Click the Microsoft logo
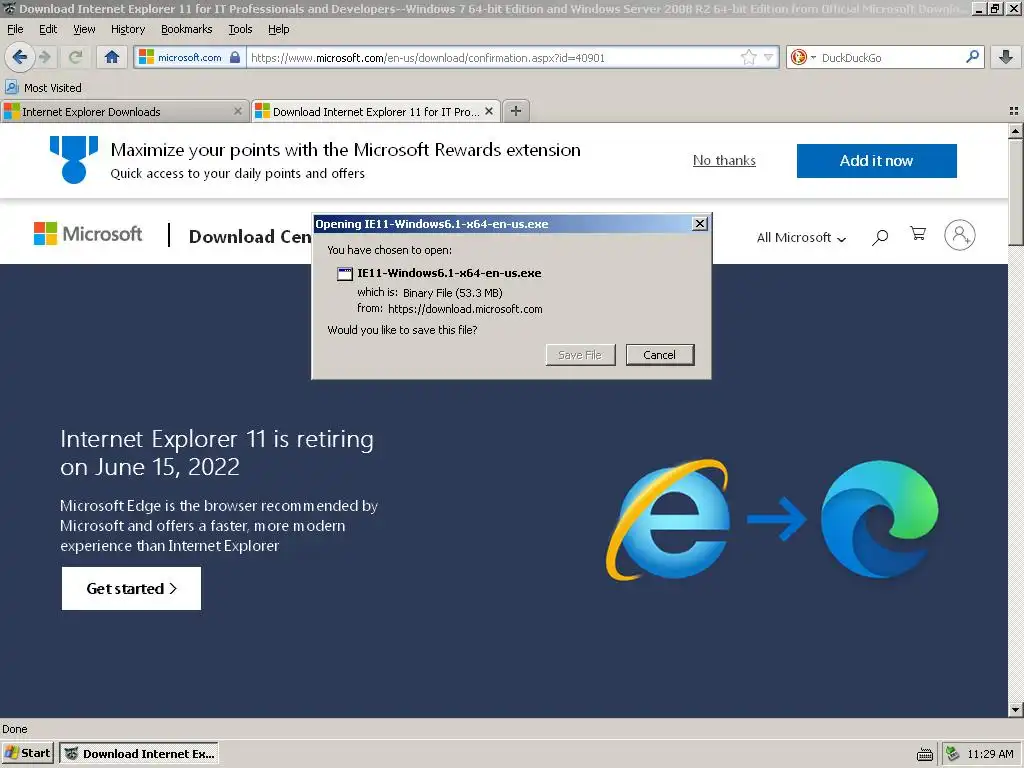The height and width of the screenshot is (768, 1024). [88, 234]
